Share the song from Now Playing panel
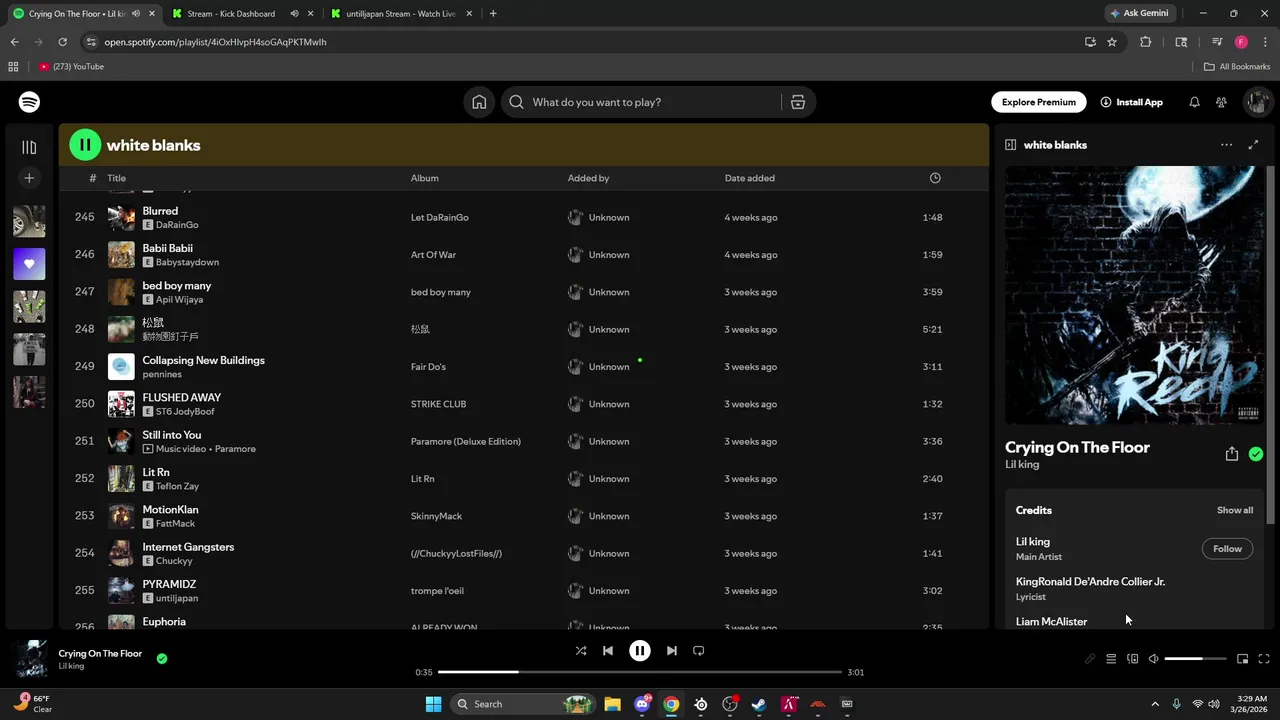This screenshot has height=720, width=1280. point(1232,454)
